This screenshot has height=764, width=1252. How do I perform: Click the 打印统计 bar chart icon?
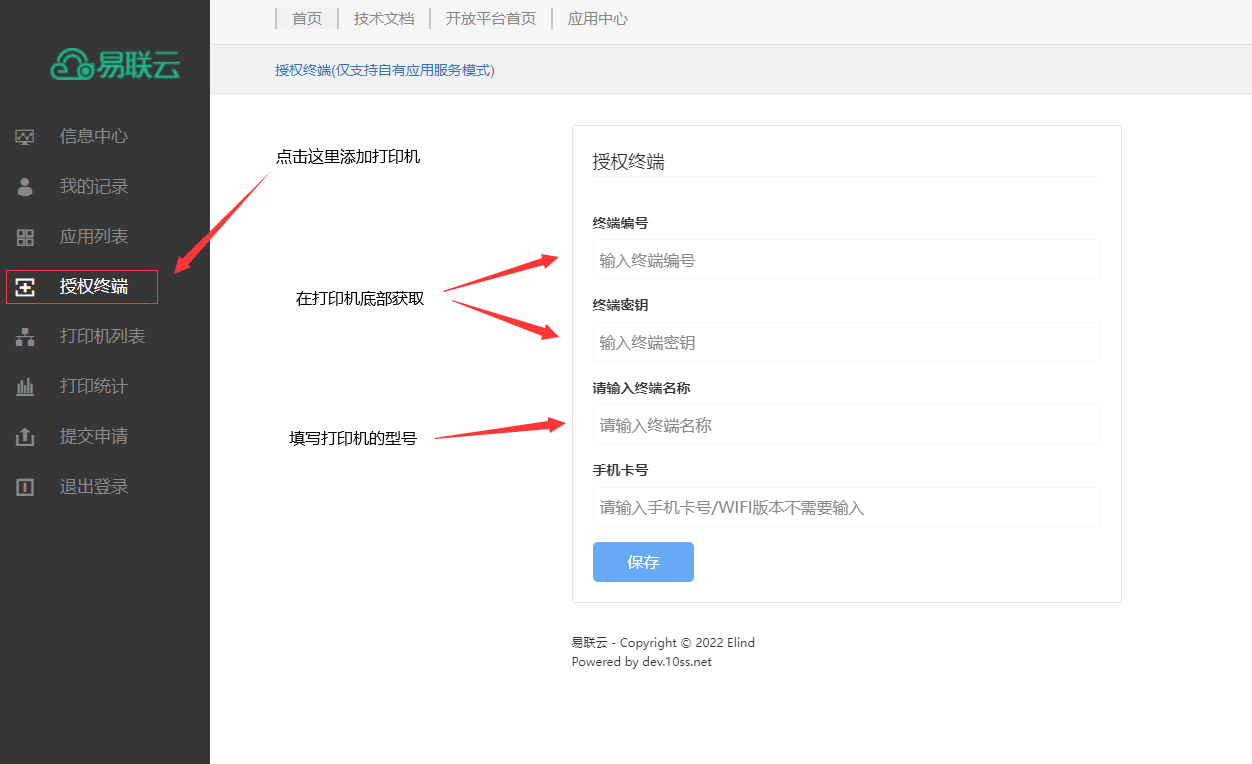[25, 387]
